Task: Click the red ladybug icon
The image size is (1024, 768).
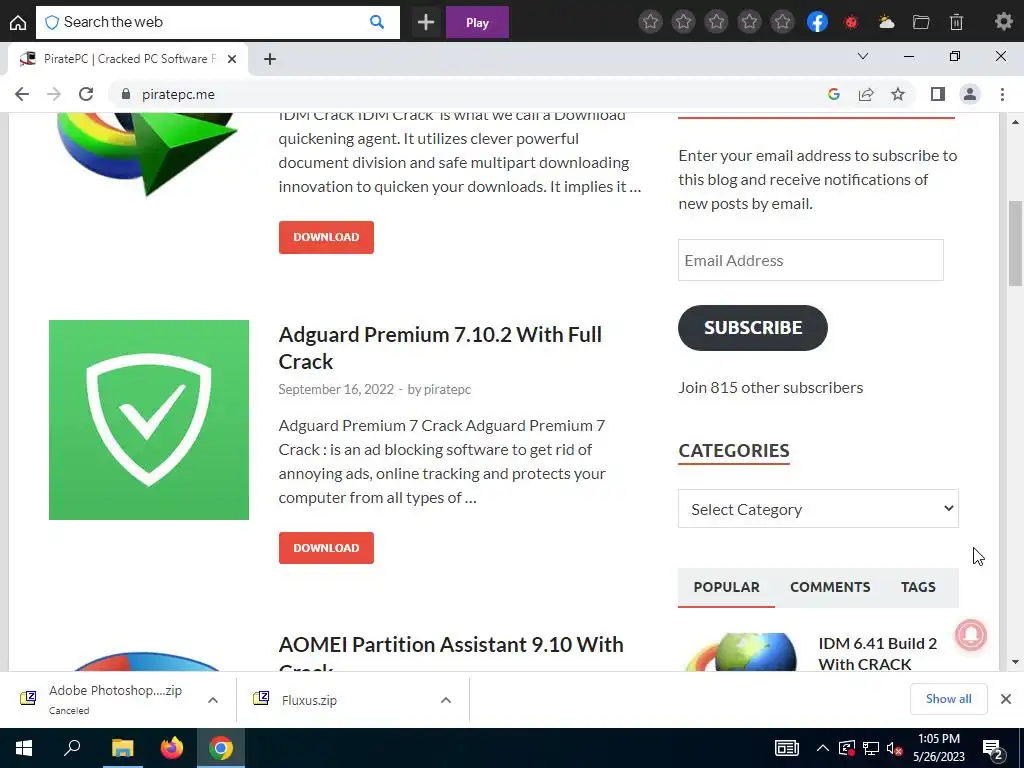Action: tap(851, 22)
